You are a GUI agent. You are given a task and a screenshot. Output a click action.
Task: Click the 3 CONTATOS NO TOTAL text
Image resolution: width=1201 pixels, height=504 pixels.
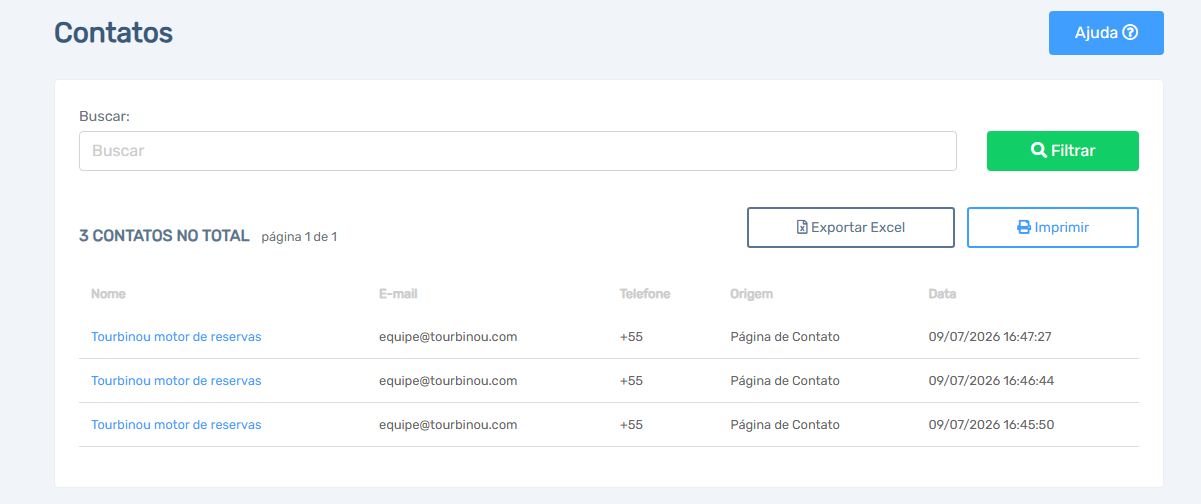tap(164, 236)
